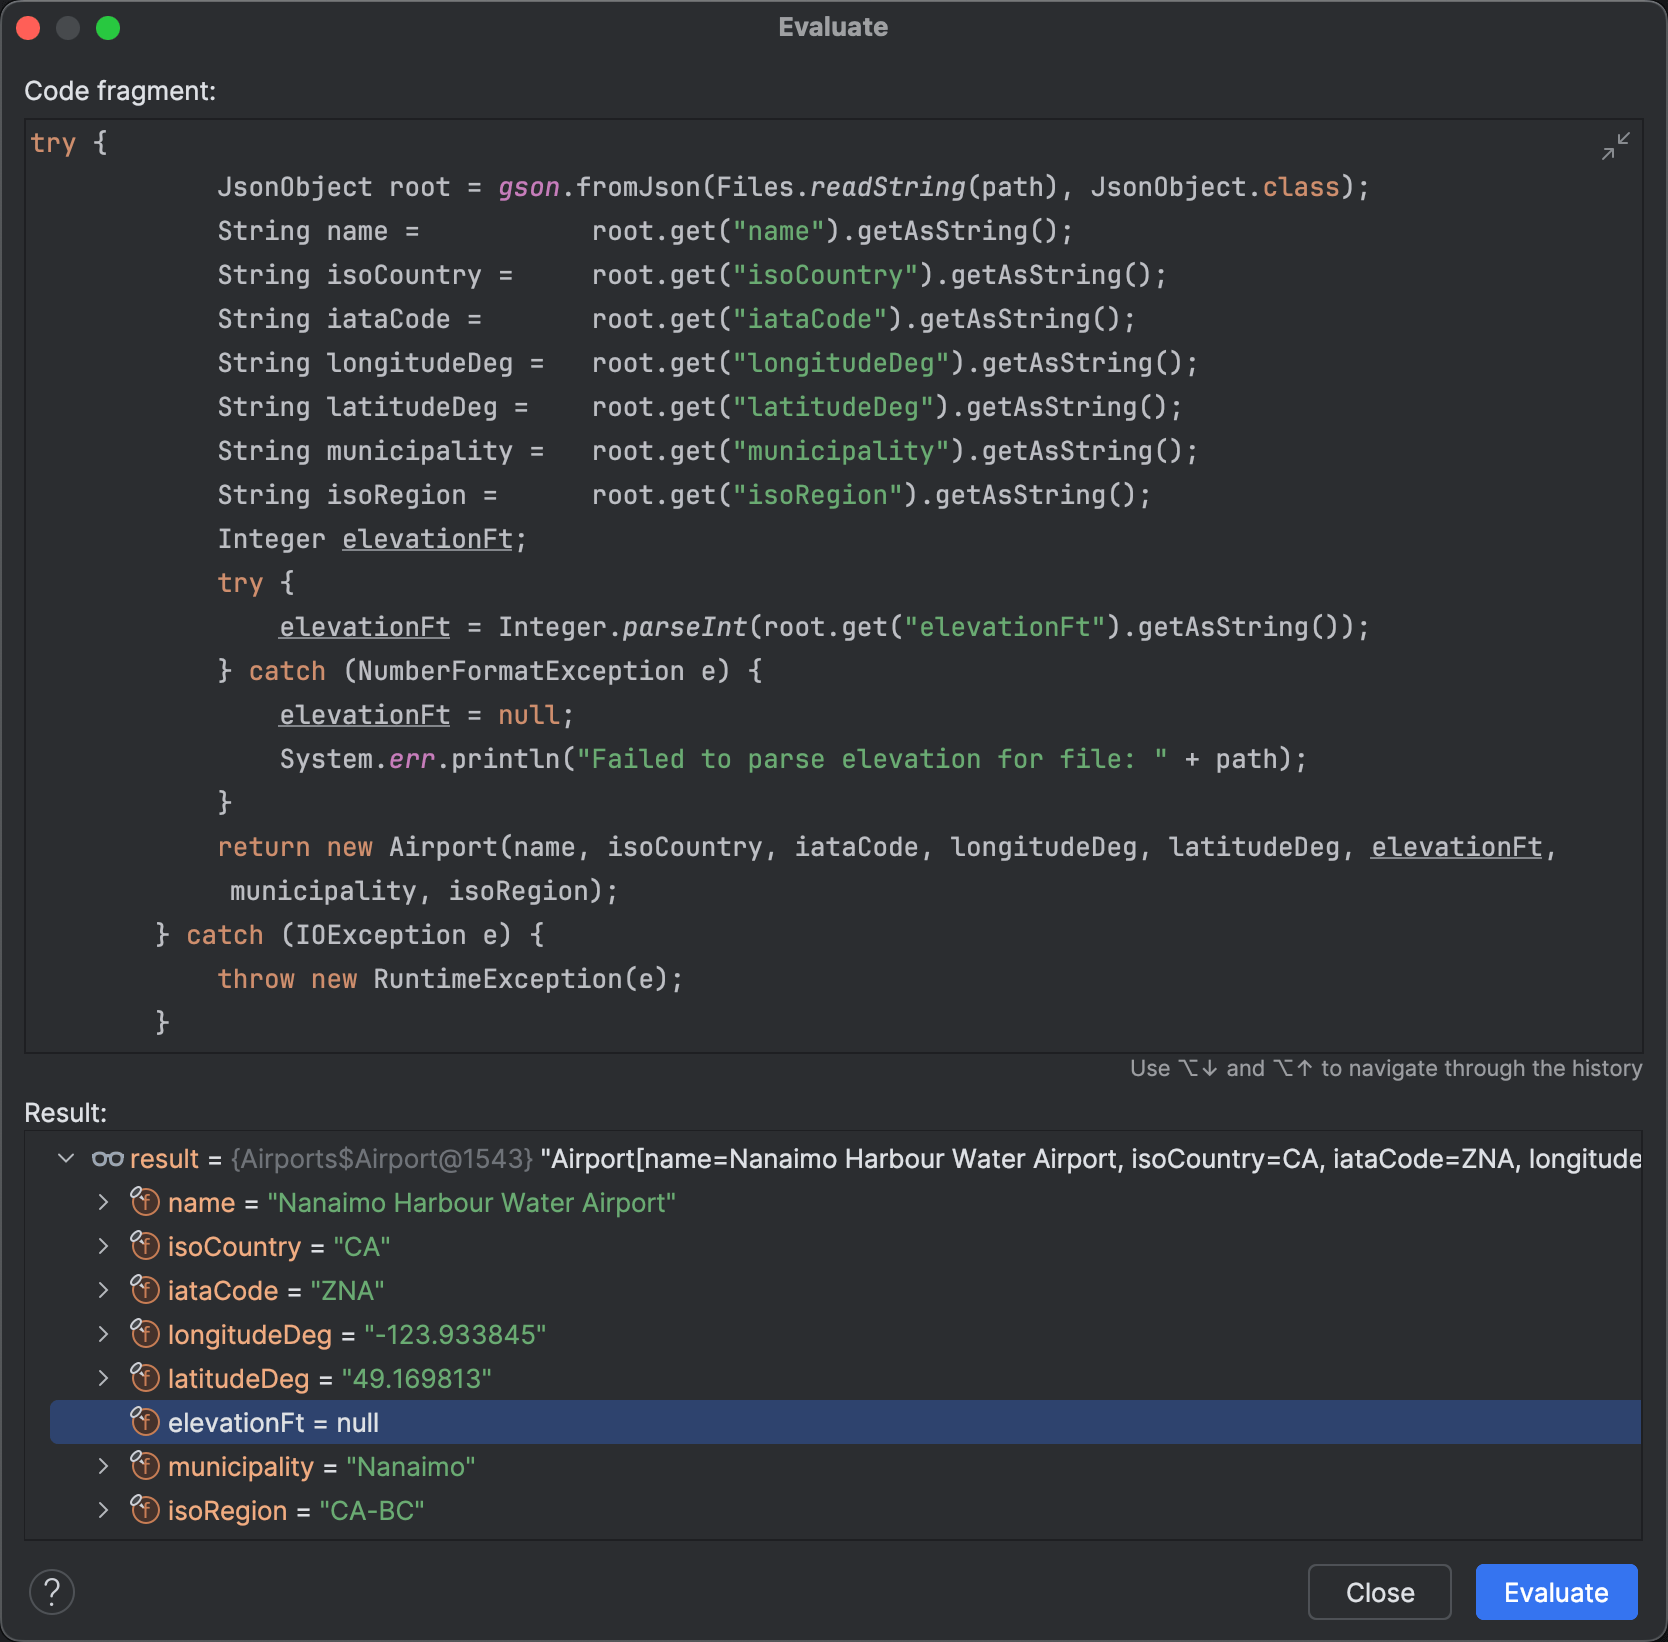This screenshot has width=1668, height=1642.
Task: Click the field icon next to isoCountry
Action: 145,1246
